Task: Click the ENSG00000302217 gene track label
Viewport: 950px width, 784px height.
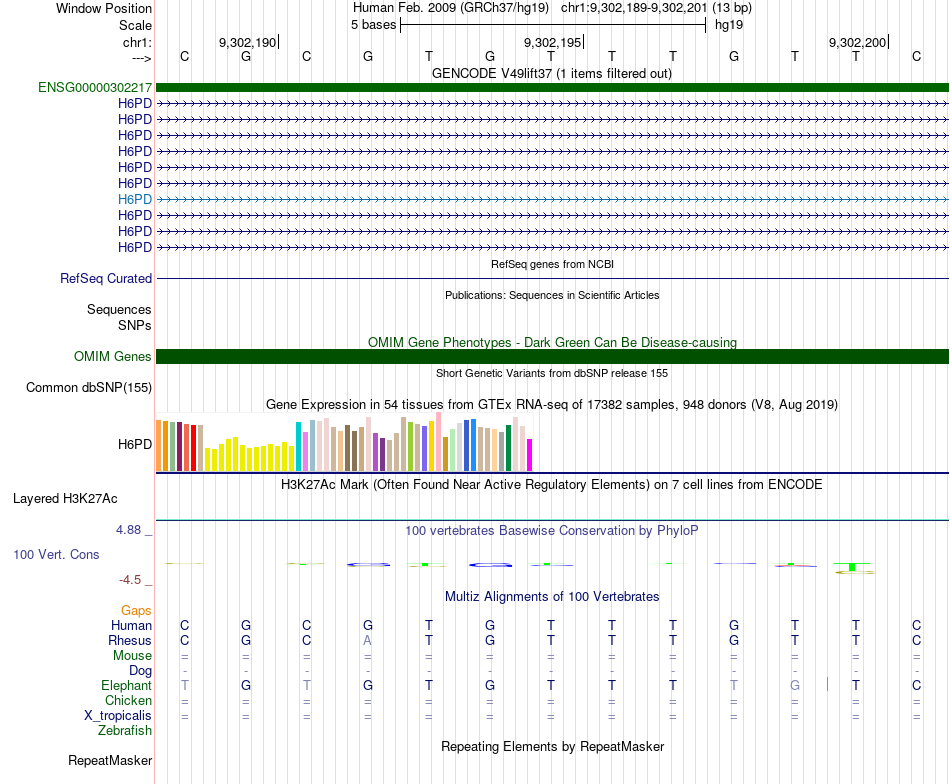Action: tap(95, 87)
